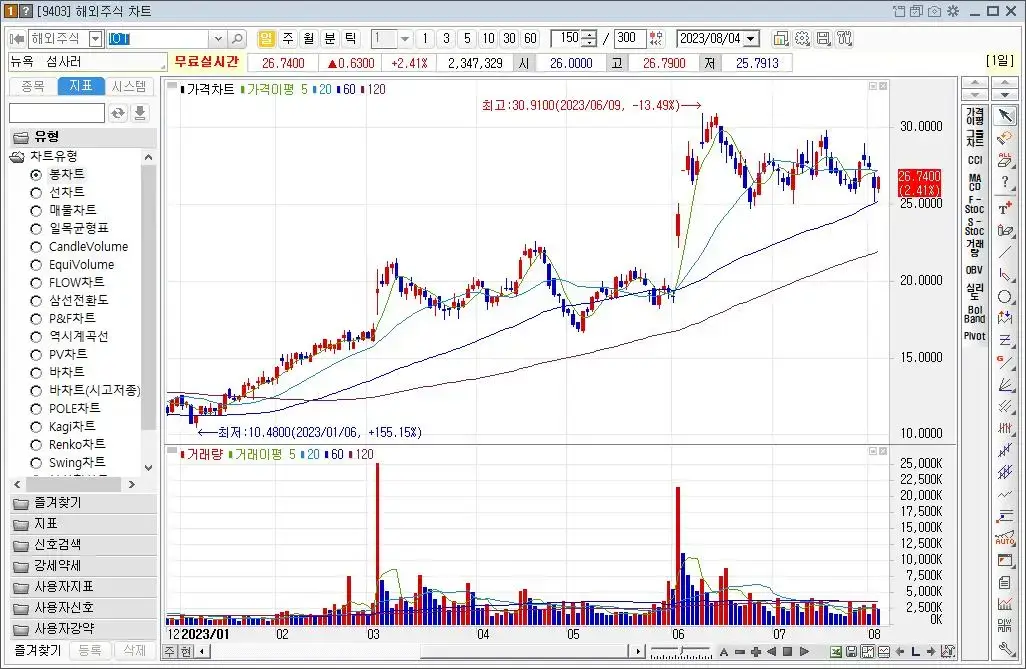
Task: Select the arrow pointer tool
Action: 1005,116
